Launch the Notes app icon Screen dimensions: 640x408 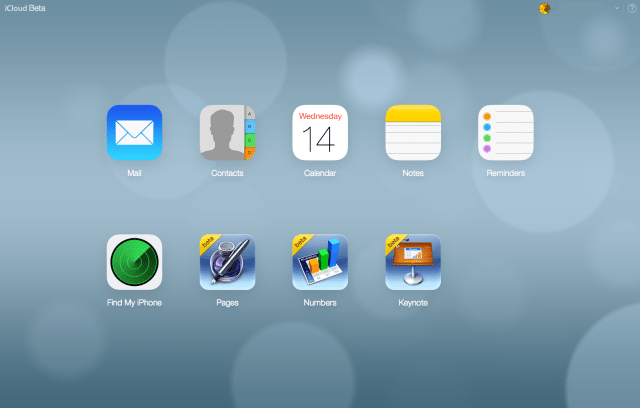click(x=413, y=133)
